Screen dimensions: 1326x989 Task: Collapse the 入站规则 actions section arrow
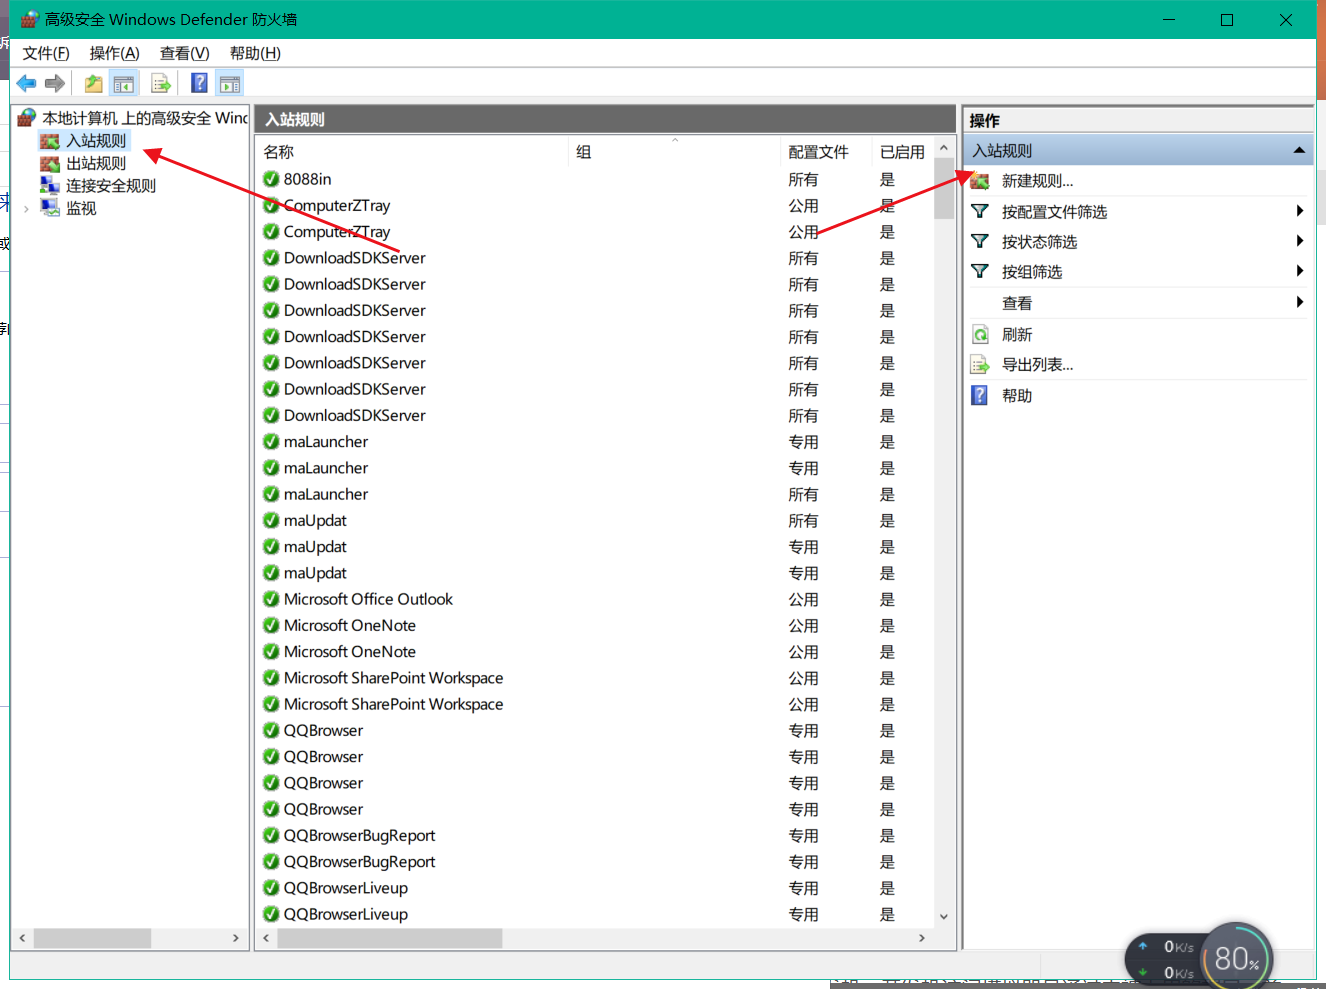pyautogui.click(x=1299, y=150)
